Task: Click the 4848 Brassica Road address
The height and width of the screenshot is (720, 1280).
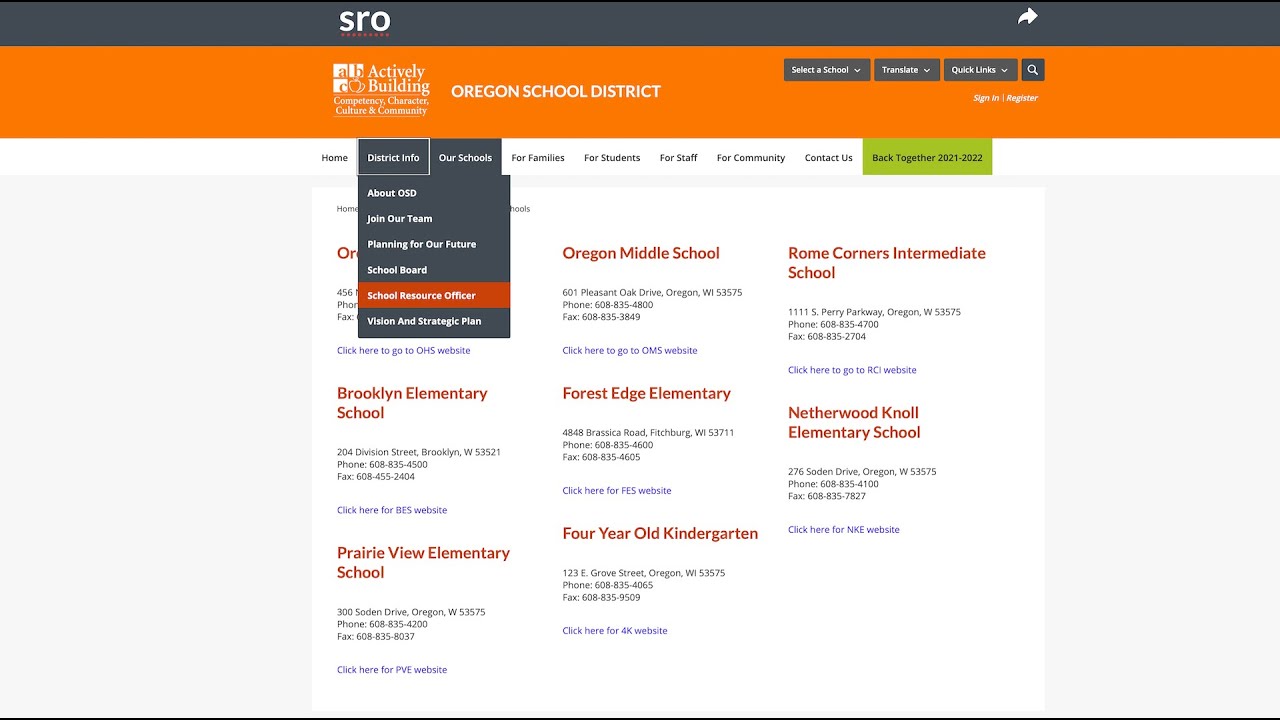Action: [648, 433]
